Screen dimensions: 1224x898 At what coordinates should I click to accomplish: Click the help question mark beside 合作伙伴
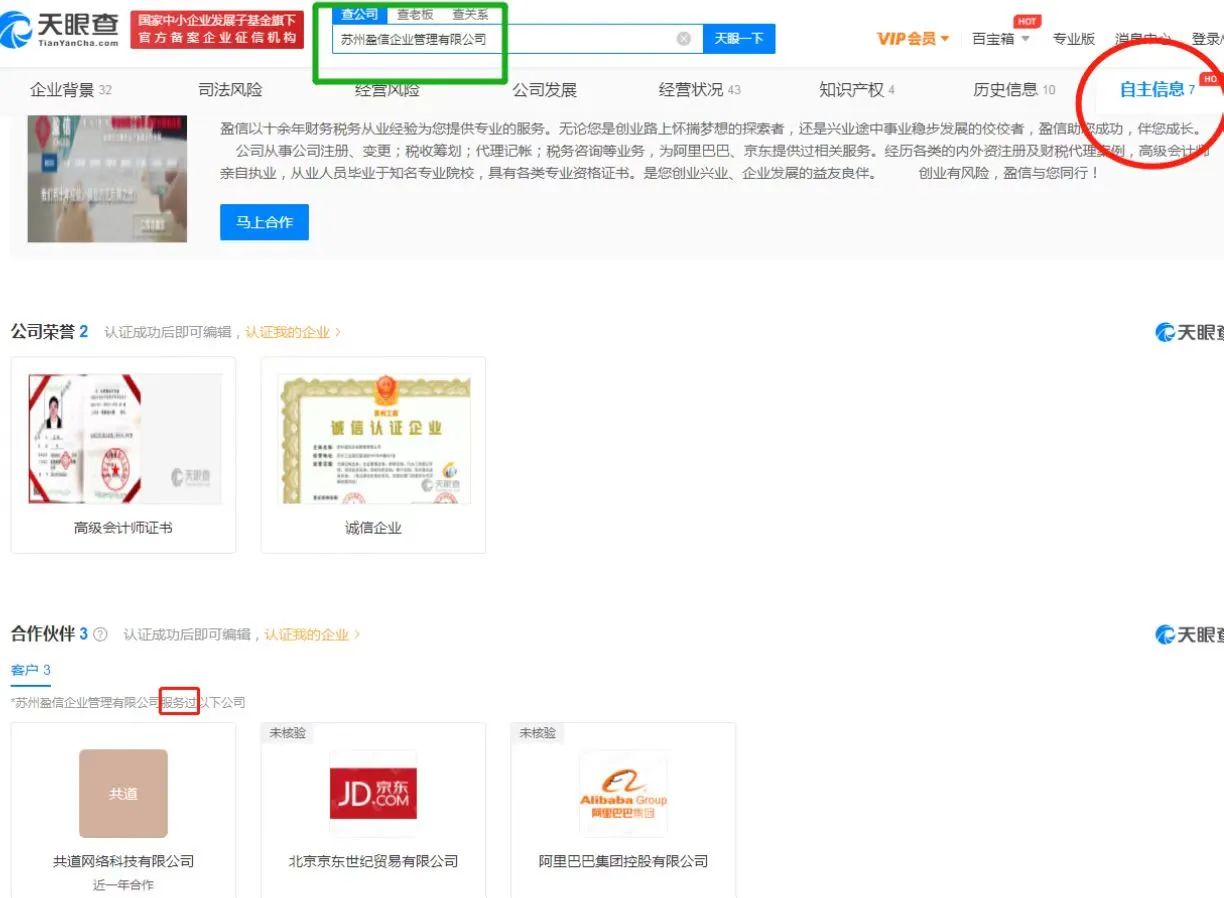[x=100, y=635]
